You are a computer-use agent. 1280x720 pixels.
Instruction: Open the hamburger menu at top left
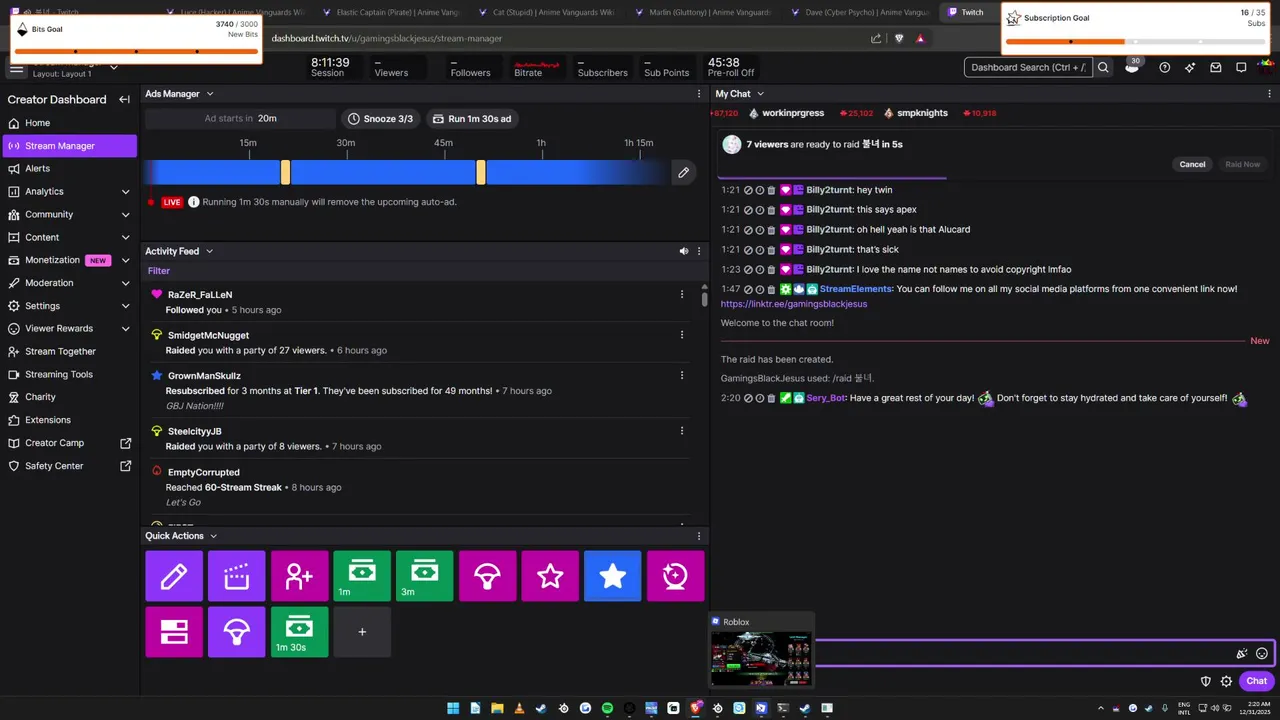tap(17, 68)
